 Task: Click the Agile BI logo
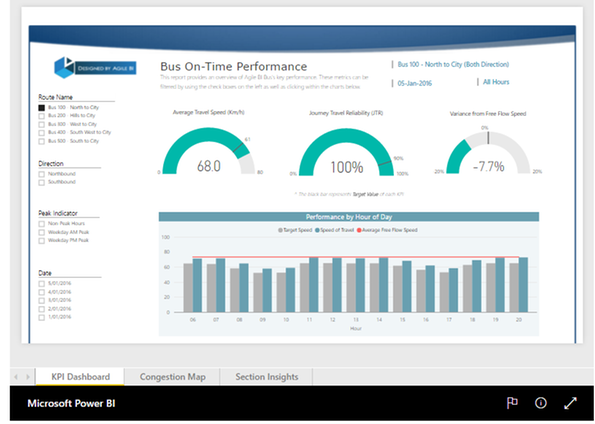pyautogui.click(x=95, y=68)
